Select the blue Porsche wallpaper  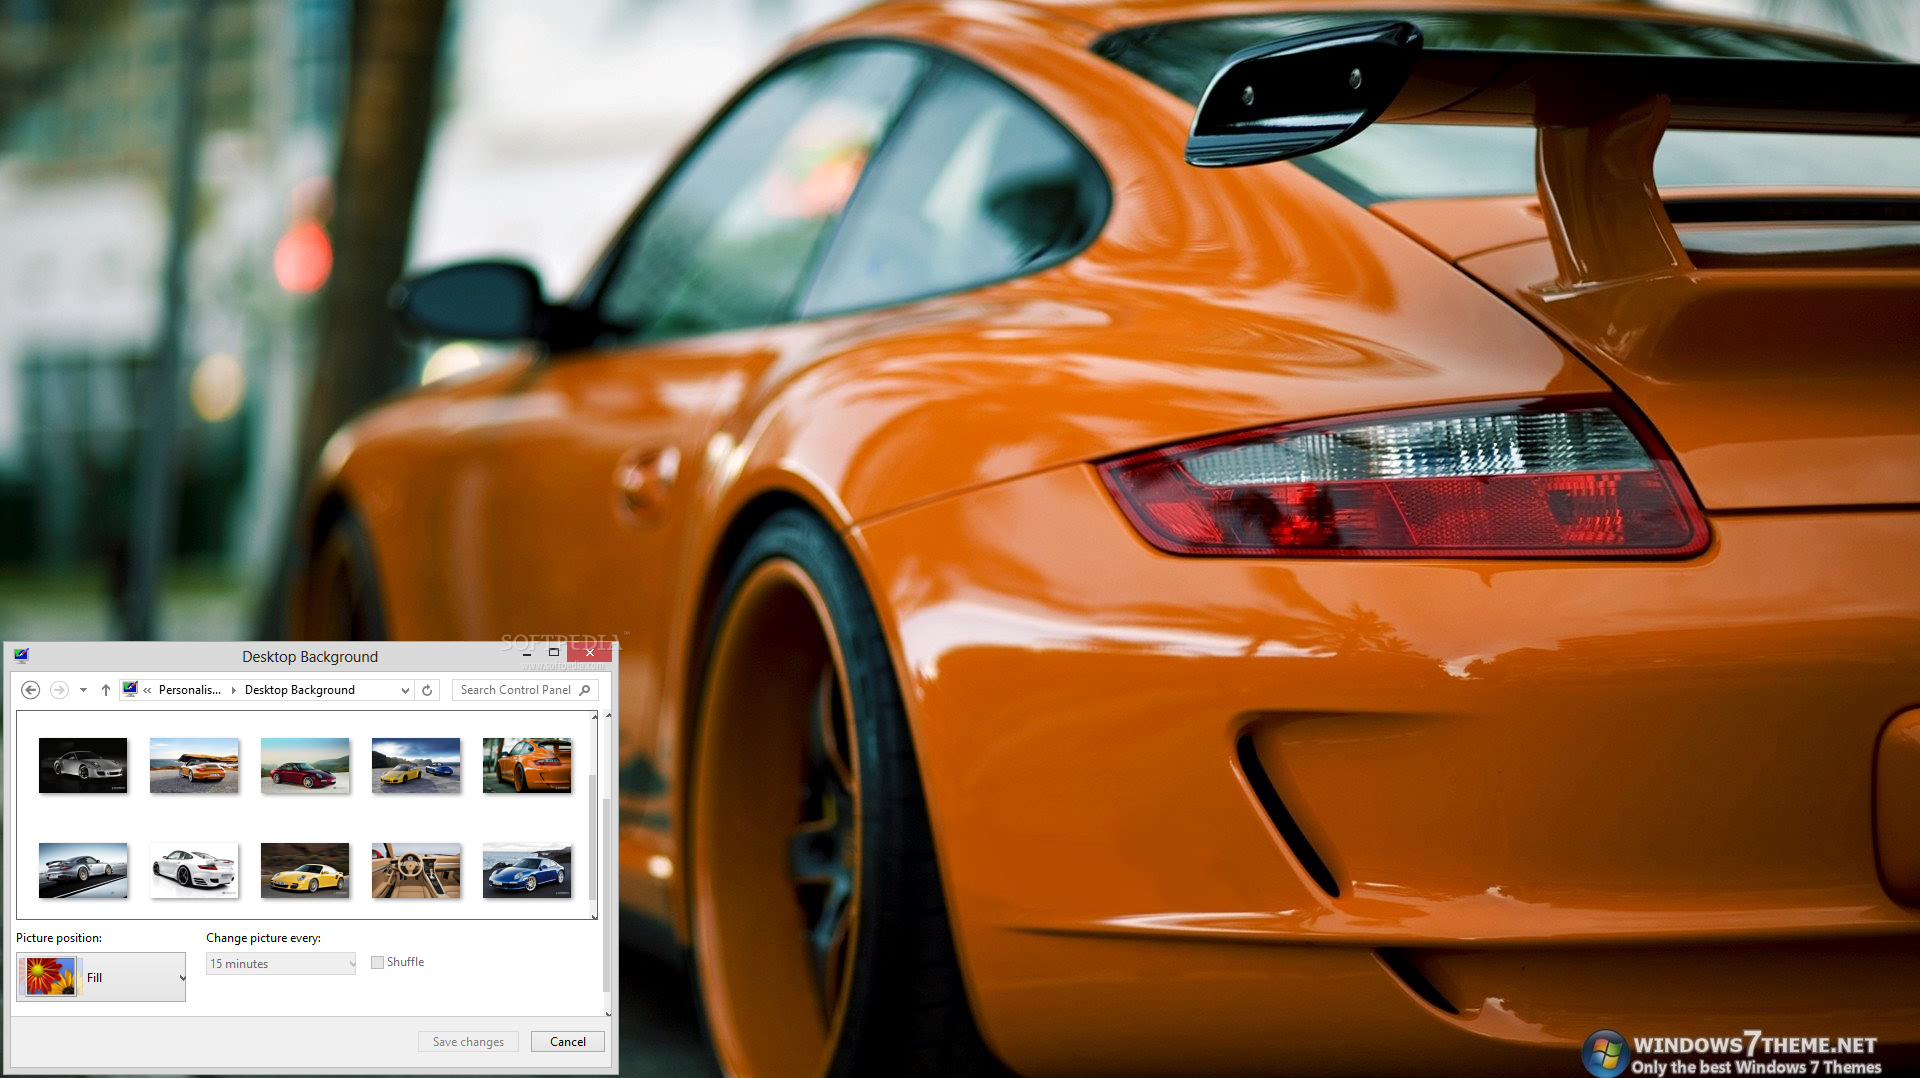[527, 870]
